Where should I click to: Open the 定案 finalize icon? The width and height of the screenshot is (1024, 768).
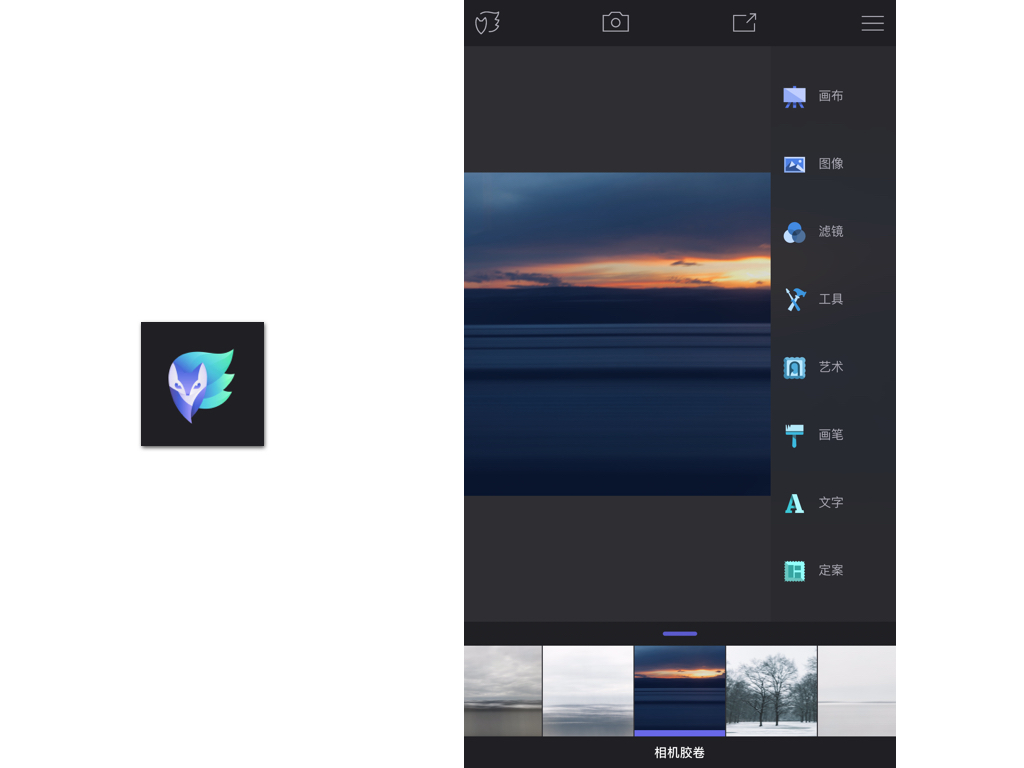[x=794, y=571]
